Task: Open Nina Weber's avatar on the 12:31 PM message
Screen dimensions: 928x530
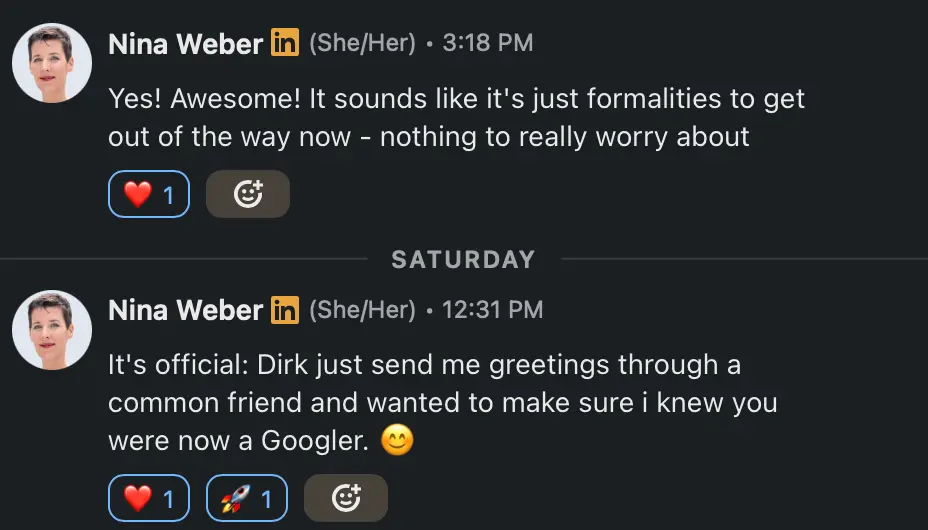Action: coord(52,330)
